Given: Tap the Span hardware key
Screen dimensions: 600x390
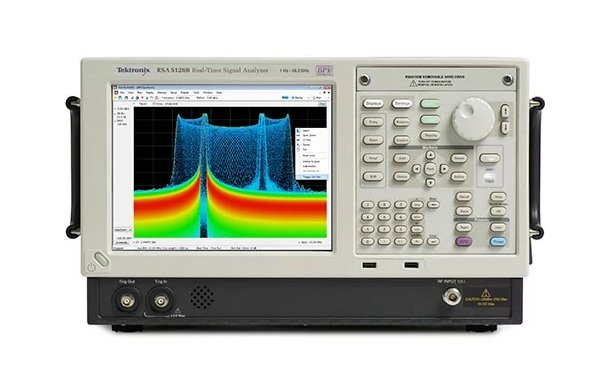Looking at the screenshot, I should (373, 140).
